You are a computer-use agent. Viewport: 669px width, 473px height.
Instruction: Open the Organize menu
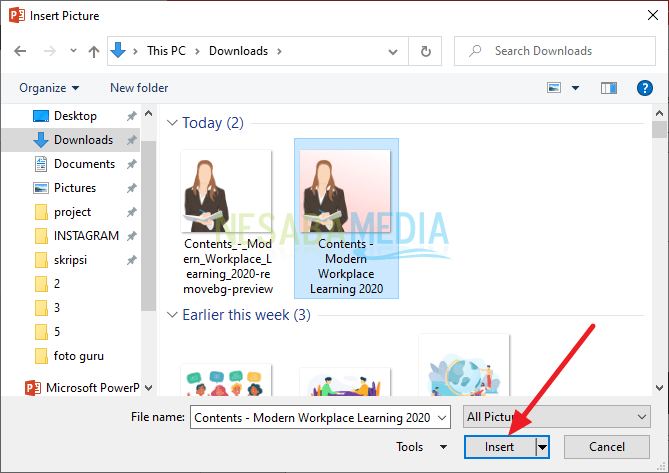click(48, 88)
